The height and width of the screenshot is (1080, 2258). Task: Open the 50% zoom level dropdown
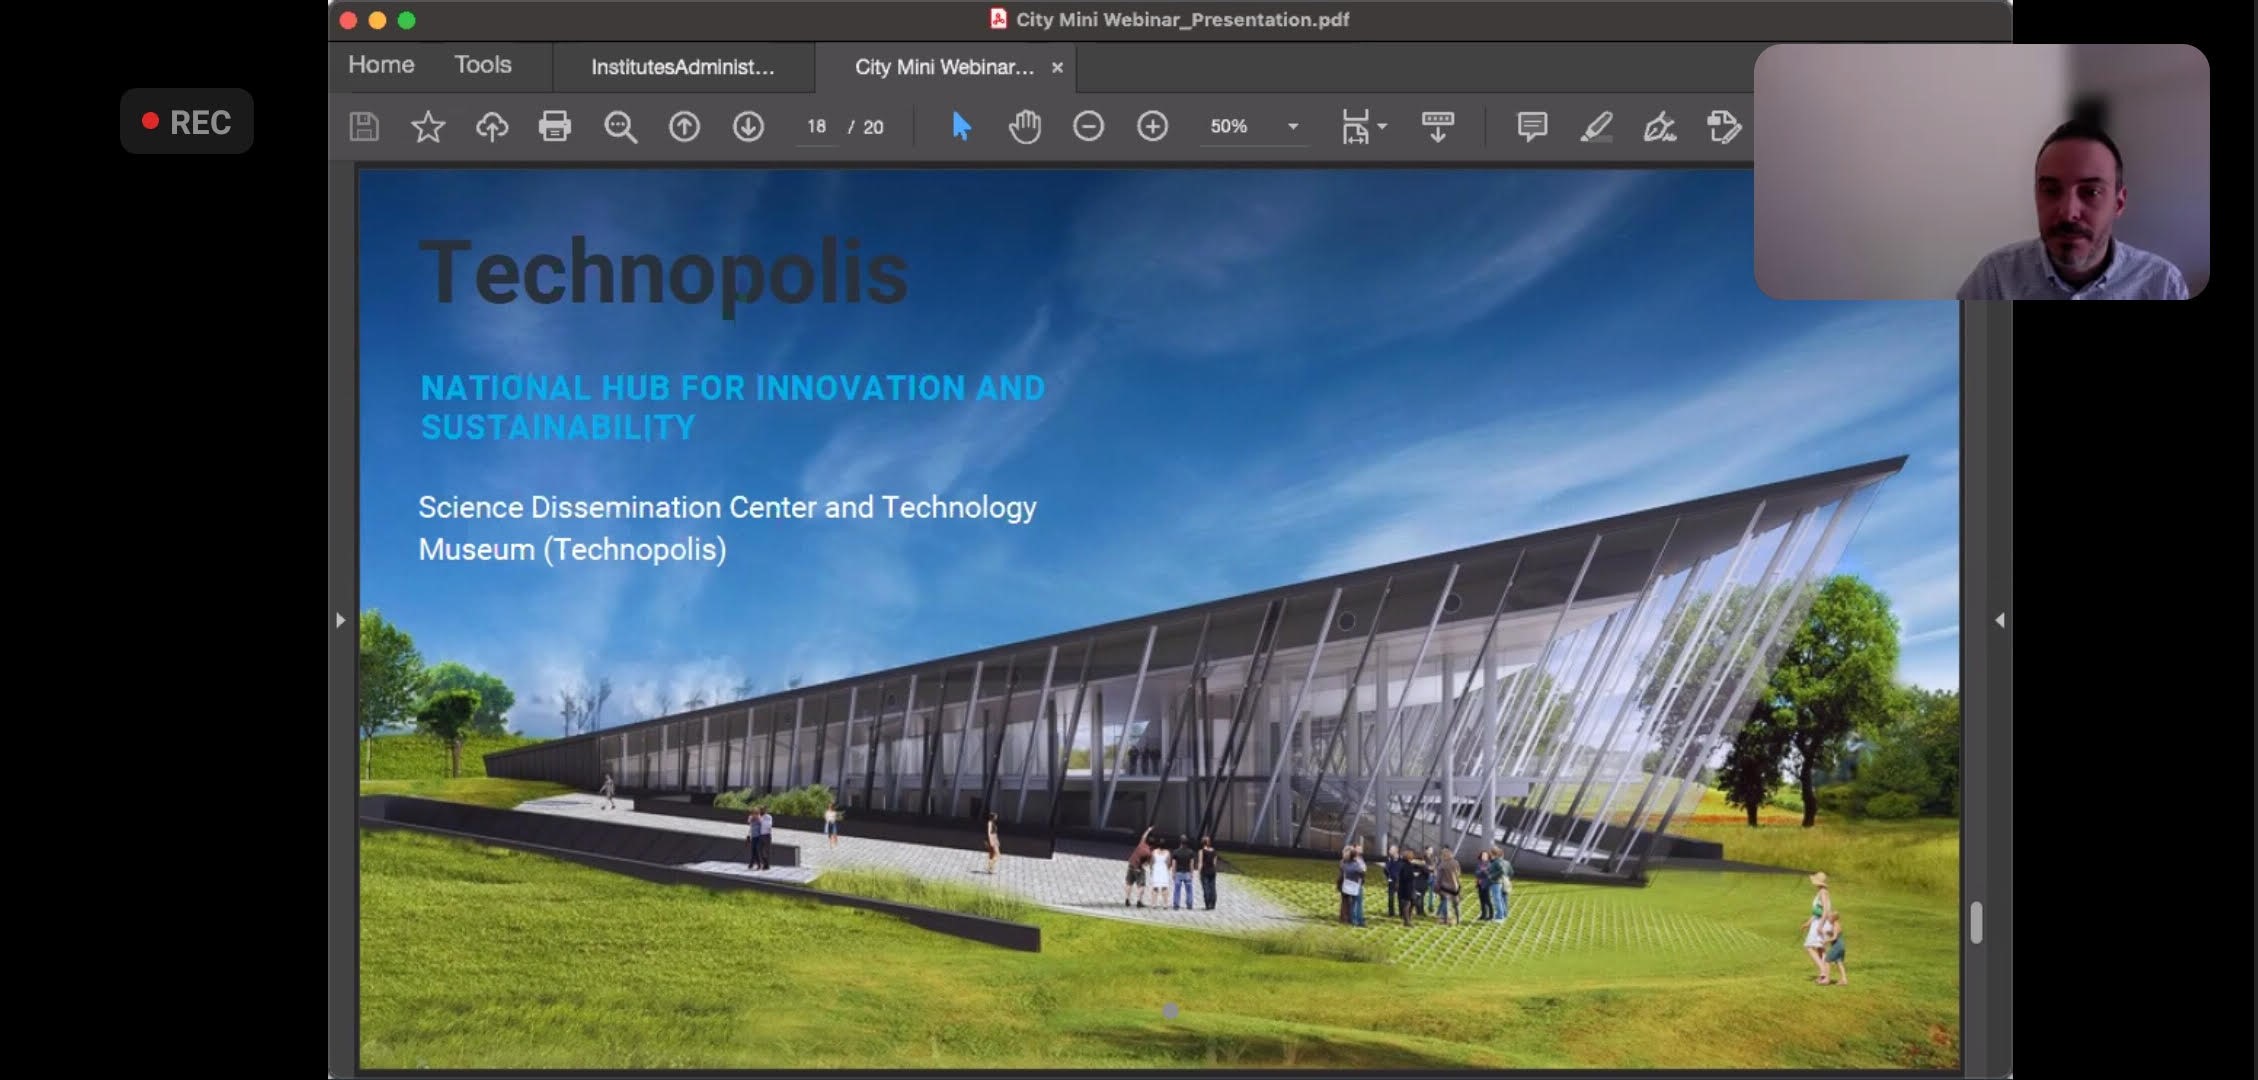(1293, 127)
